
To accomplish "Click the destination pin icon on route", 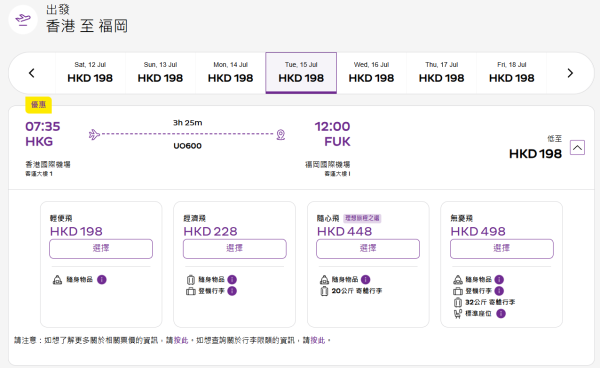I will click(x=281, y=135).
